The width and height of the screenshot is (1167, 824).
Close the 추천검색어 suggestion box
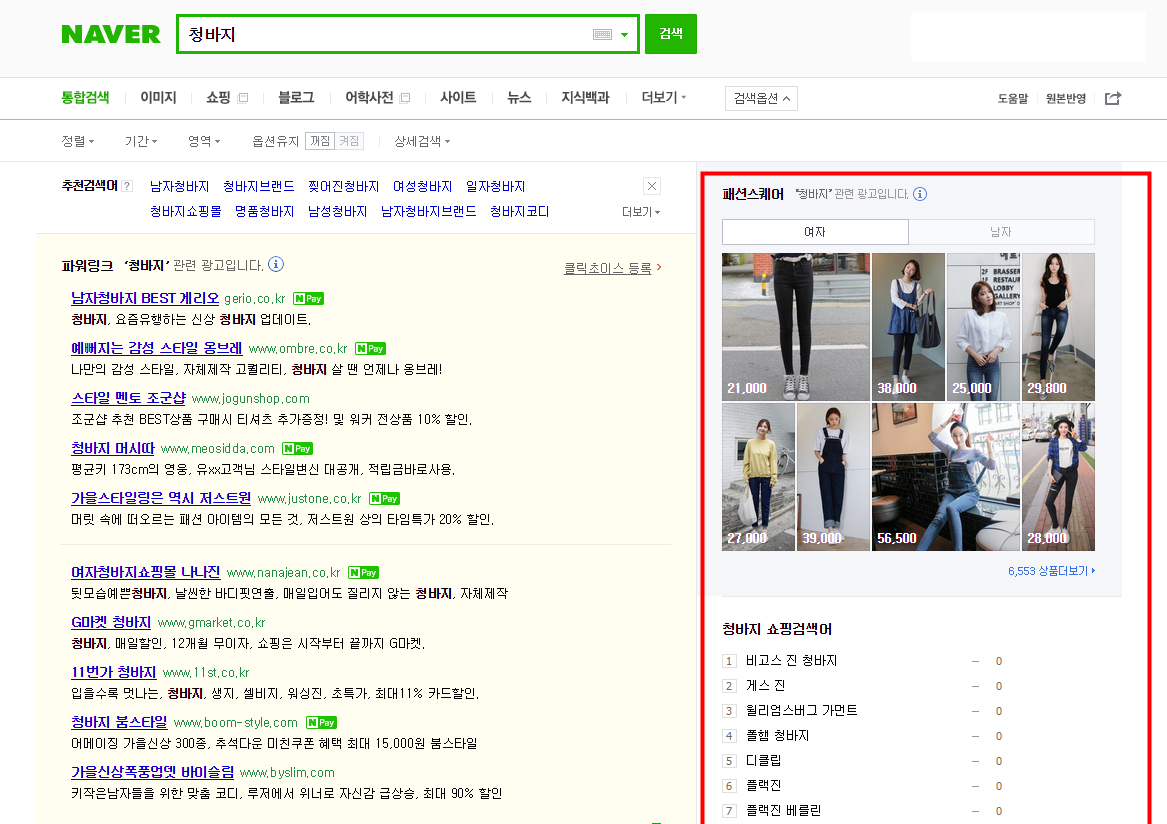[x=652, y=186]
